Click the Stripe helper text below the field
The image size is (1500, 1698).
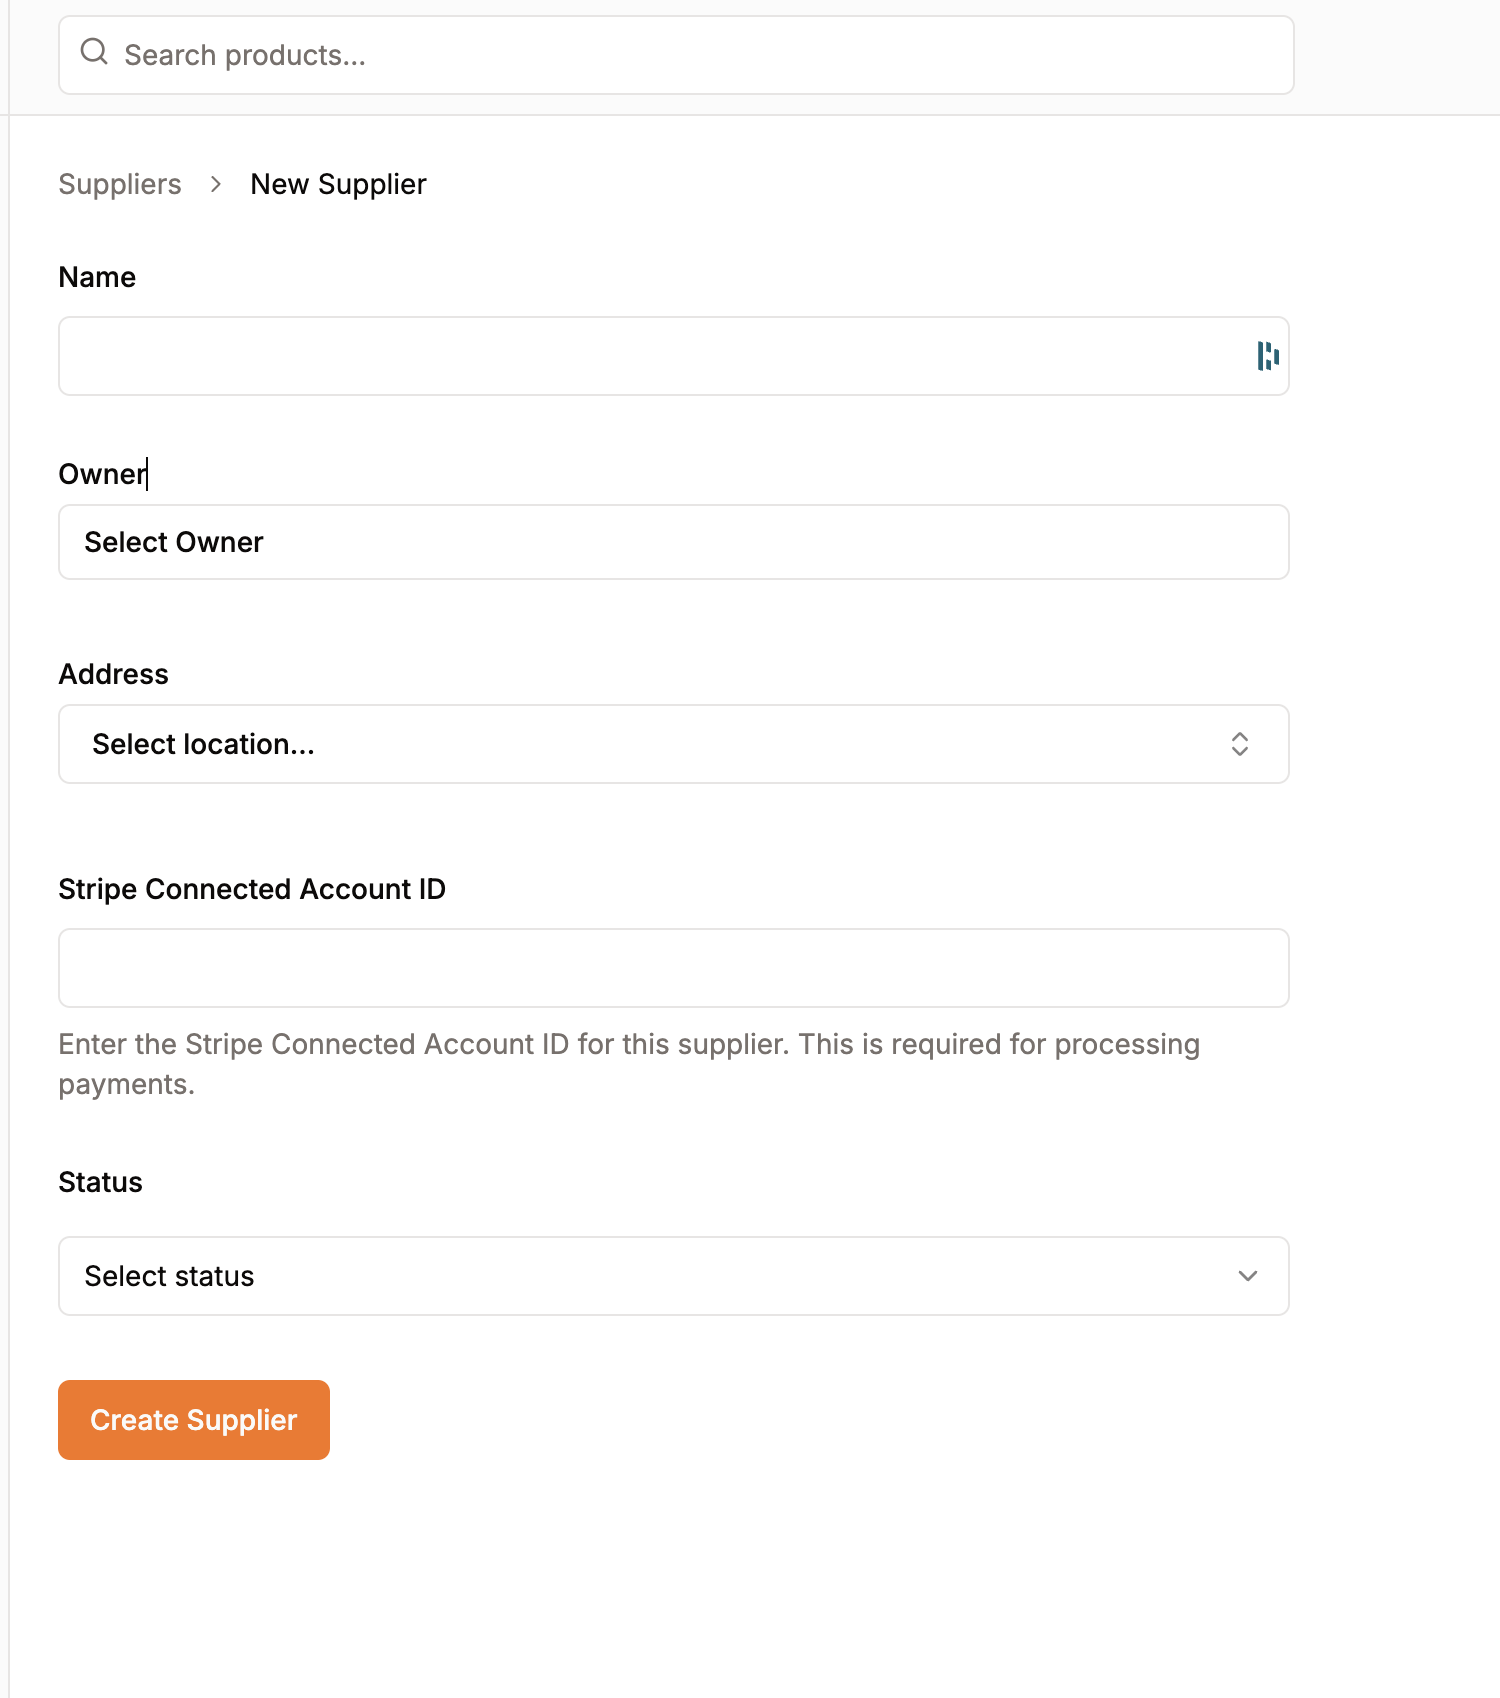[x=628, y=1063]
